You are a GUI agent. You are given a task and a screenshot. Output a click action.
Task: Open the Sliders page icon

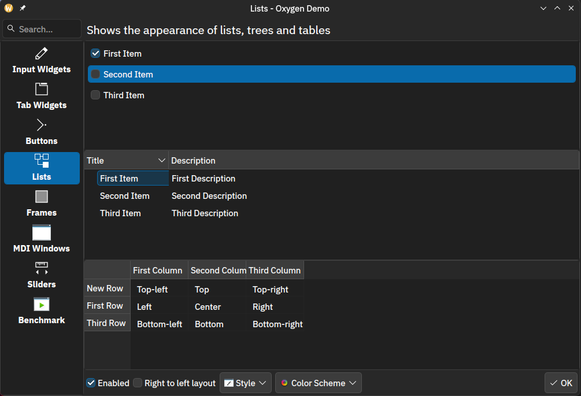[41, 268]
